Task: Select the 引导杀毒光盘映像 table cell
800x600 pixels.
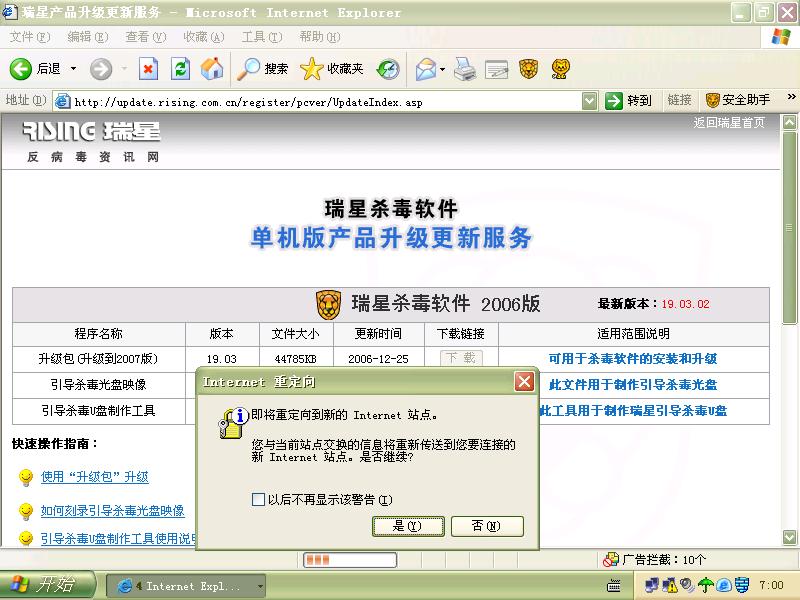Action: tap(98, 385)
